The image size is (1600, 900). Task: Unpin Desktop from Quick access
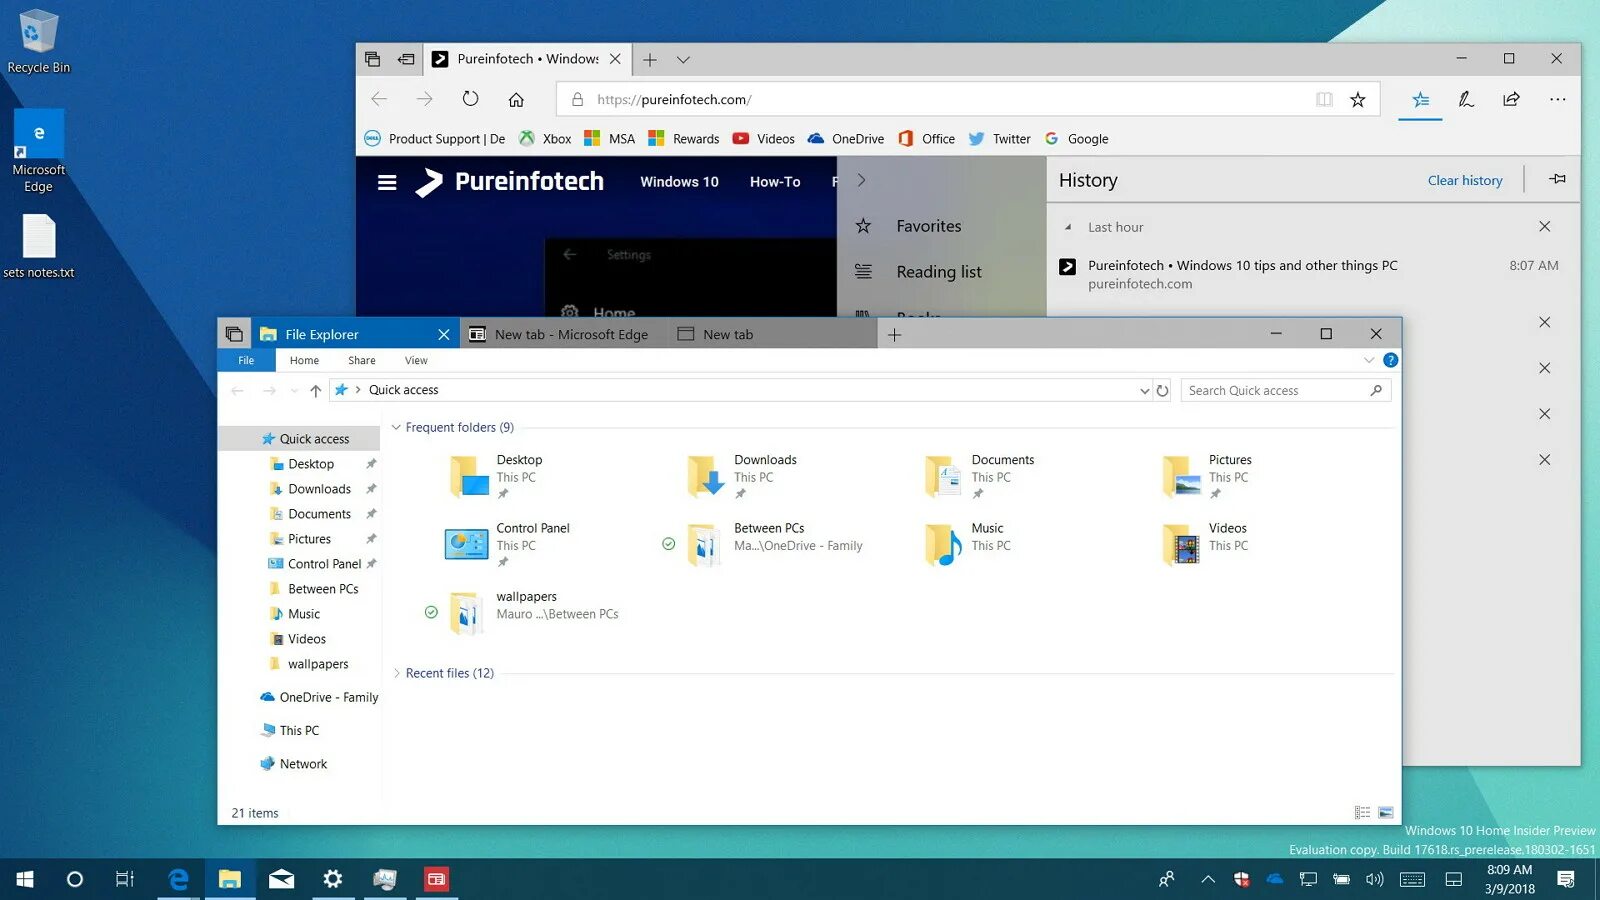(x=370, y=463)
